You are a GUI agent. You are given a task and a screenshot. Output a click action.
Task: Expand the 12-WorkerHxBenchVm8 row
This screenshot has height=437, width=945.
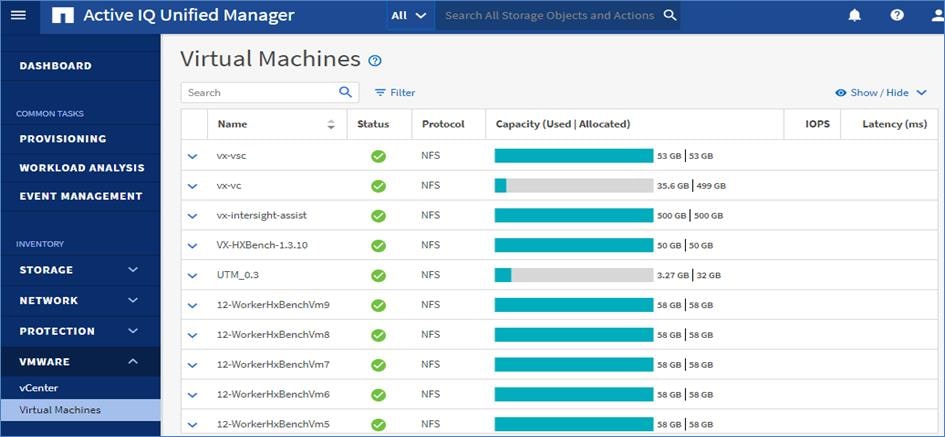(x=192, y=335)
